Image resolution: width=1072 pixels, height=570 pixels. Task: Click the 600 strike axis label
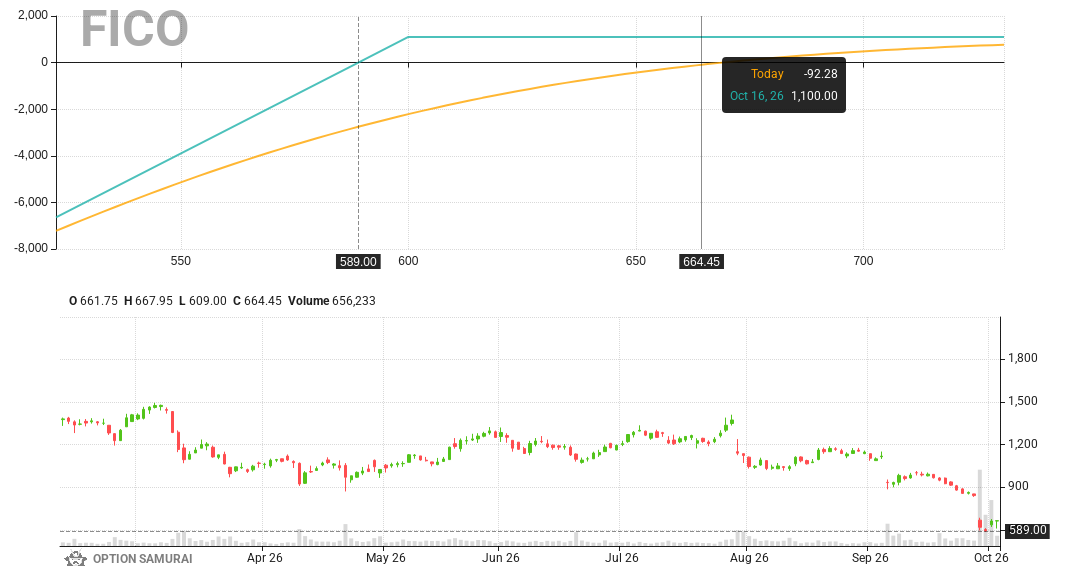click(x=408, y=261)
